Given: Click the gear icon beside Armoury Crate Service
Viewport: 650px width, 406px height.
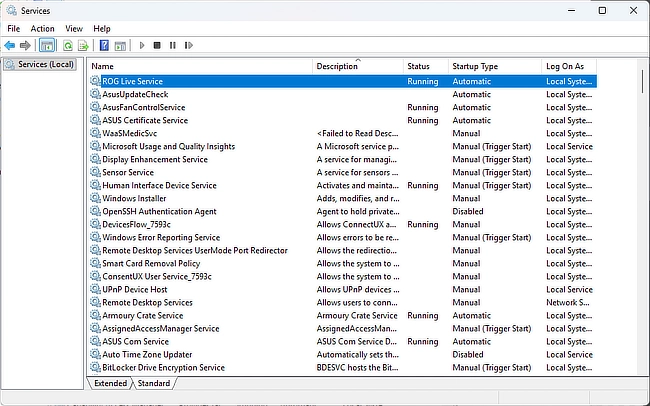Looking at the screenshot, I should coord(95,315).
